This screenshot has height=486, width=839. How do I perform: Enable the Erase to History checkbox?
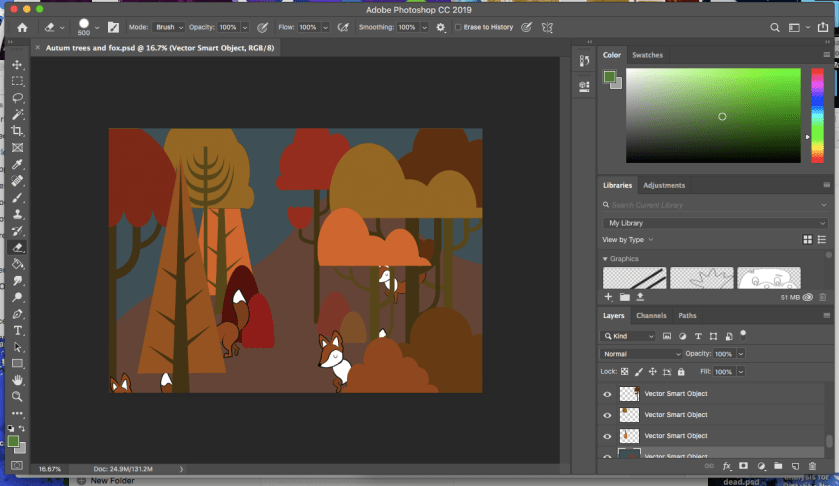click(459, 28)
